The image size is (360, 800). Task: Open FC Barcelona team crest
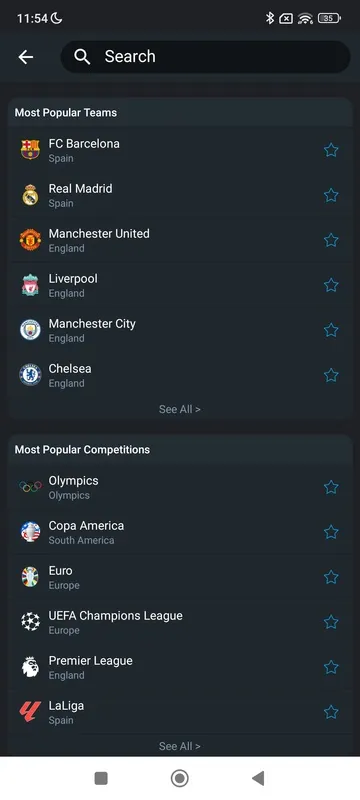coord(30,150)
